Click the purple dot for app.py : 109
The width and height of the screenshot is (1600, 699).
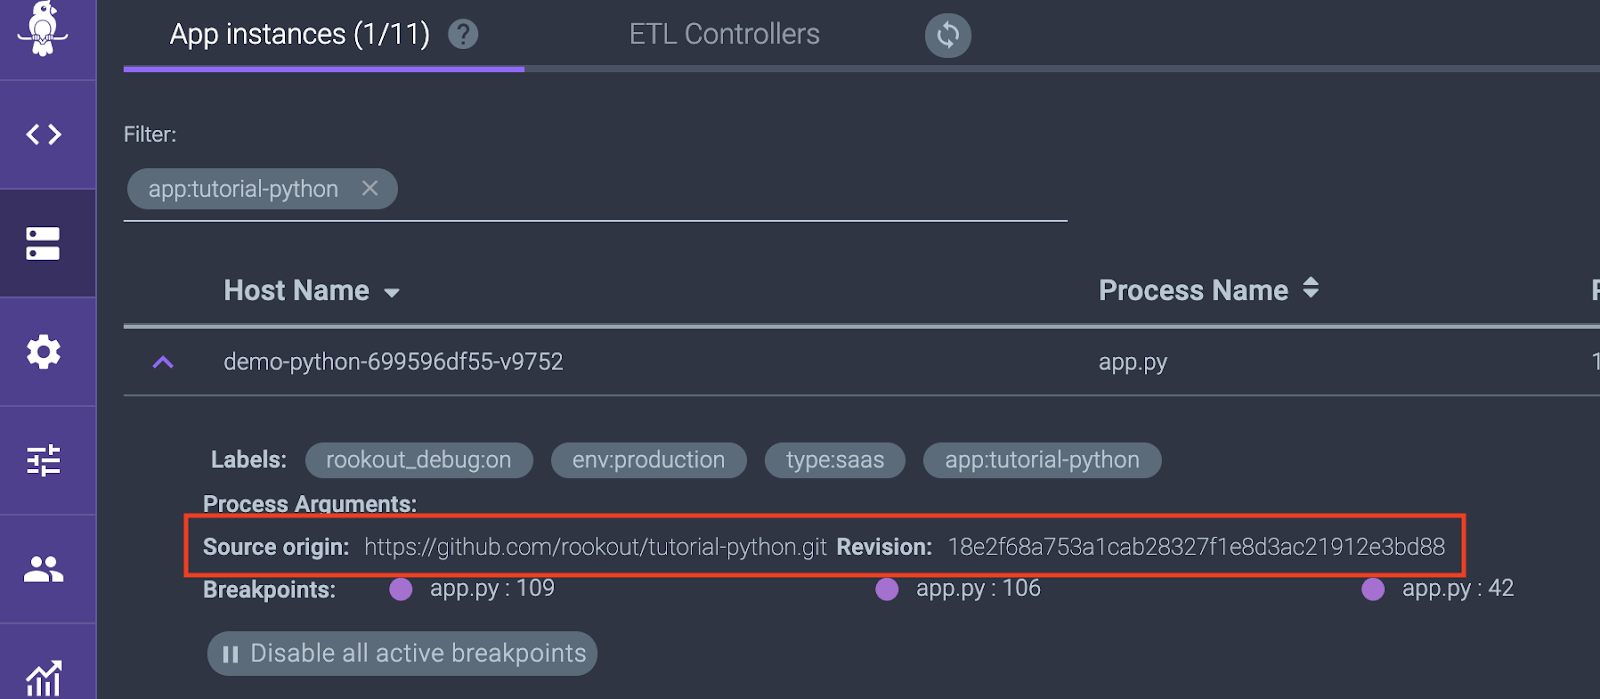click(401, 589)
